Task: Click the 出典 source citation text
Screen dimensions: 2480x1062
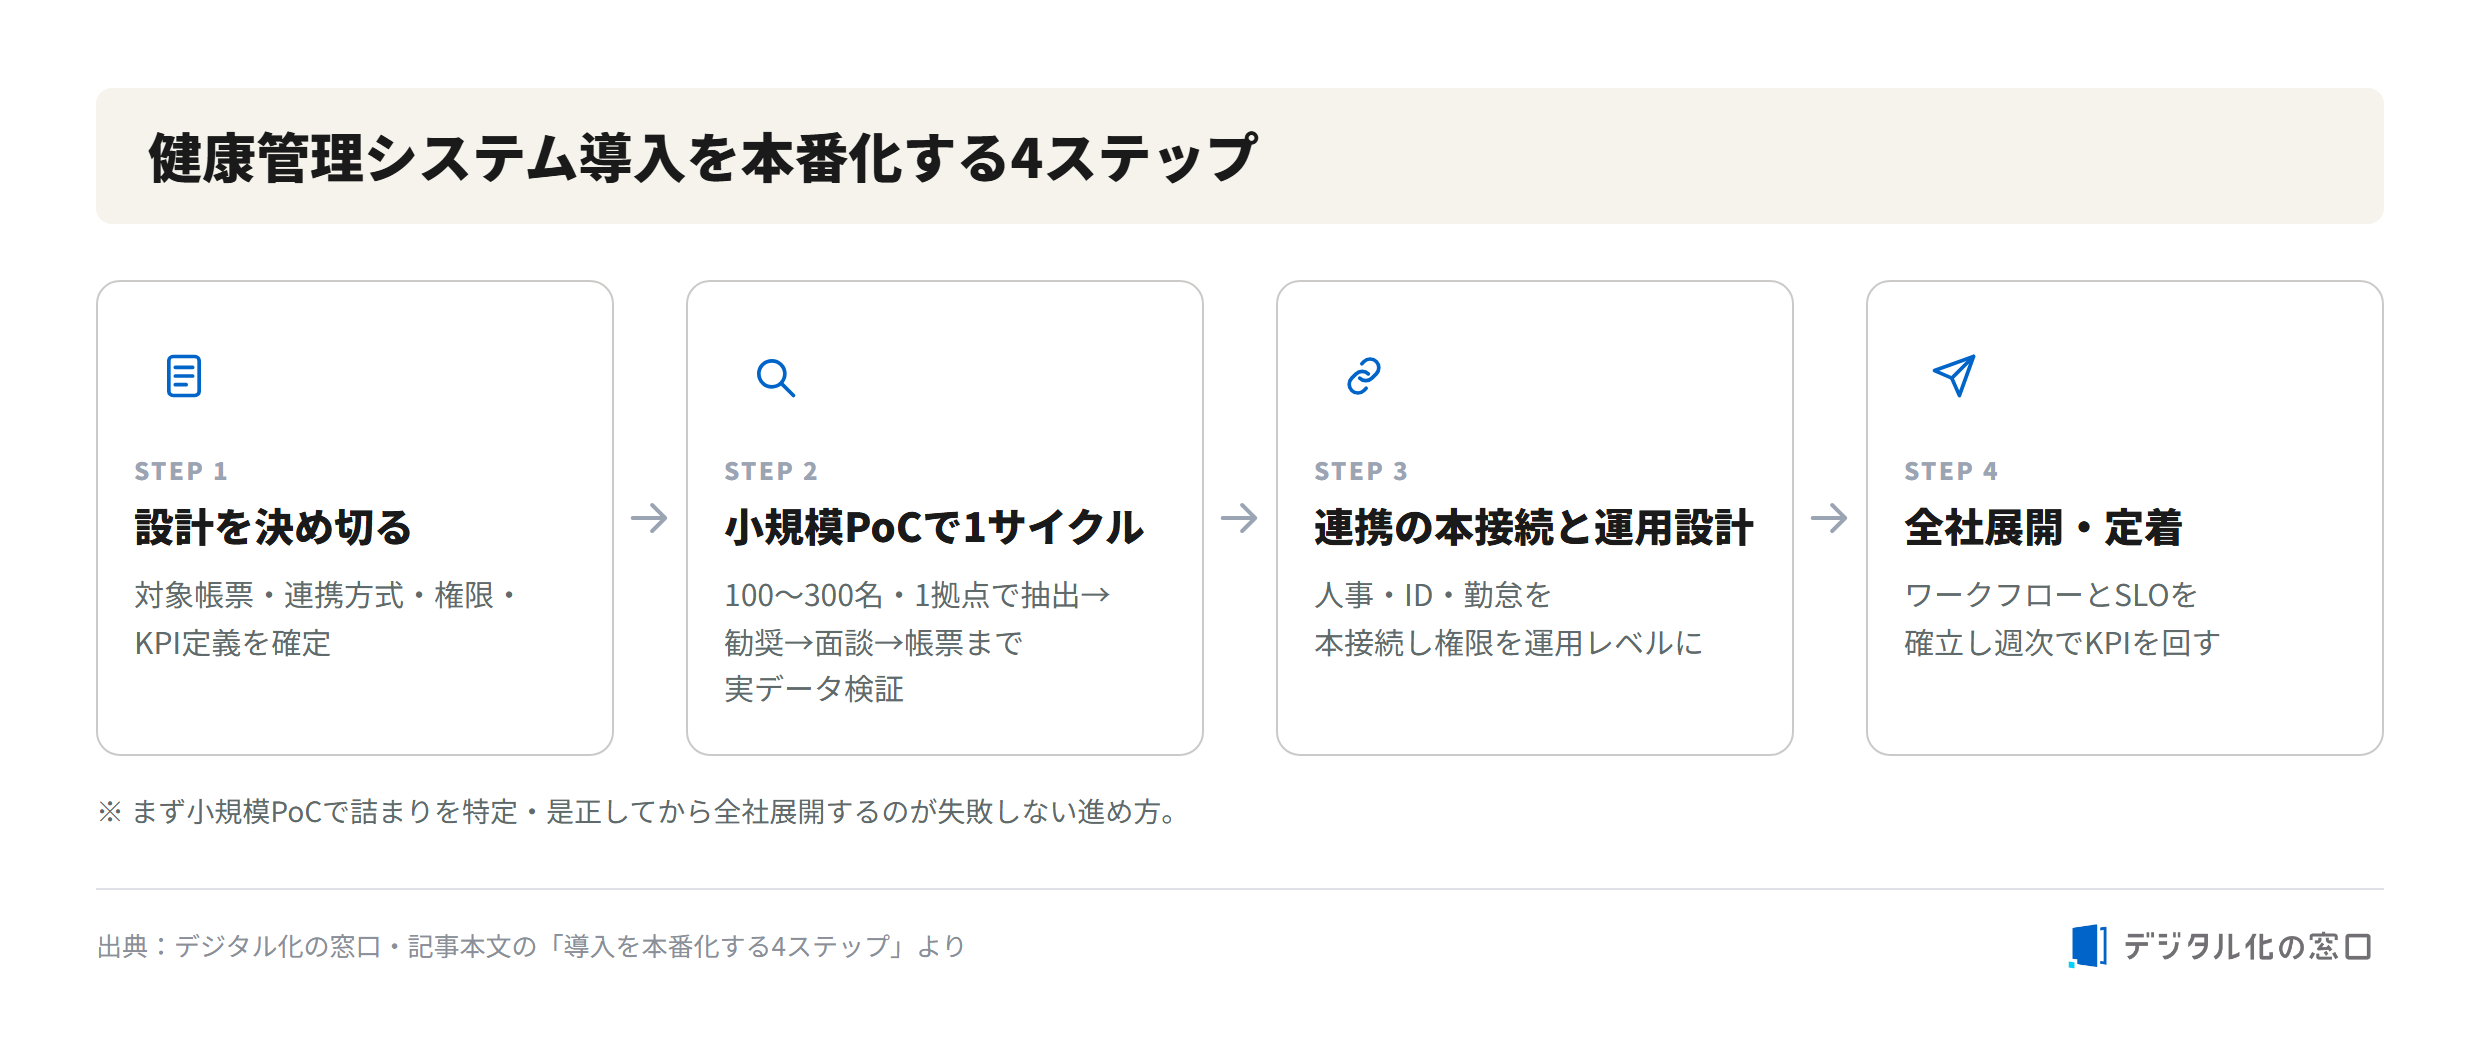Action: click(x=531, y=946)
